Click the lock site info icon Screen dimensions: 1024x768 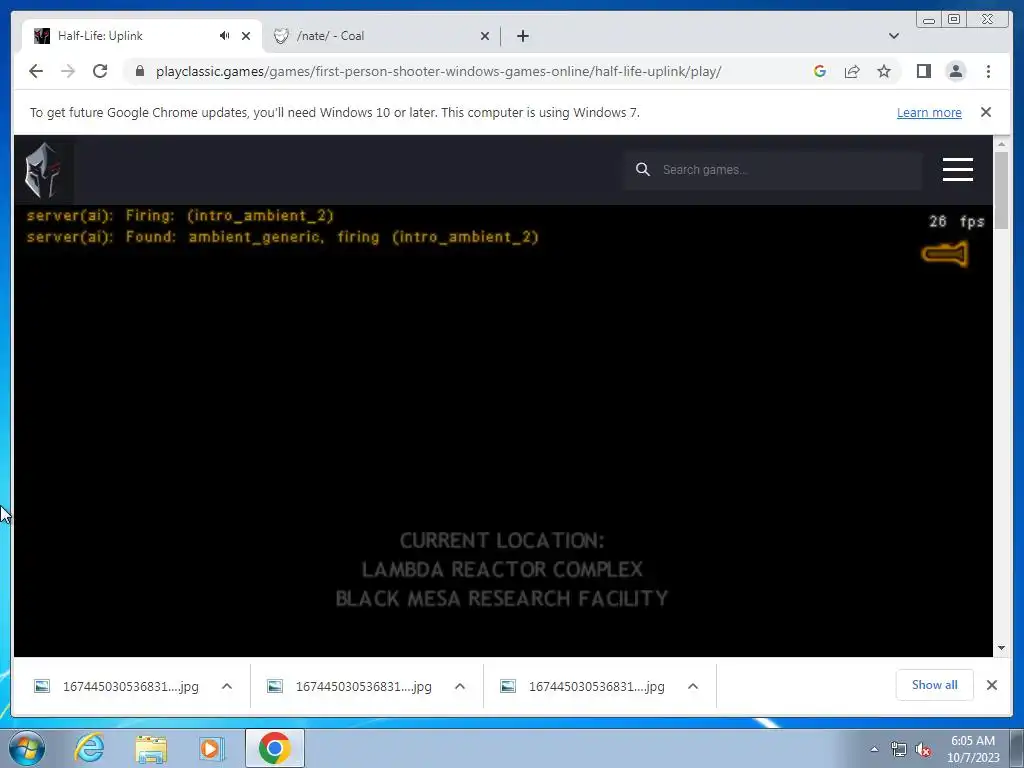(140, 71)
